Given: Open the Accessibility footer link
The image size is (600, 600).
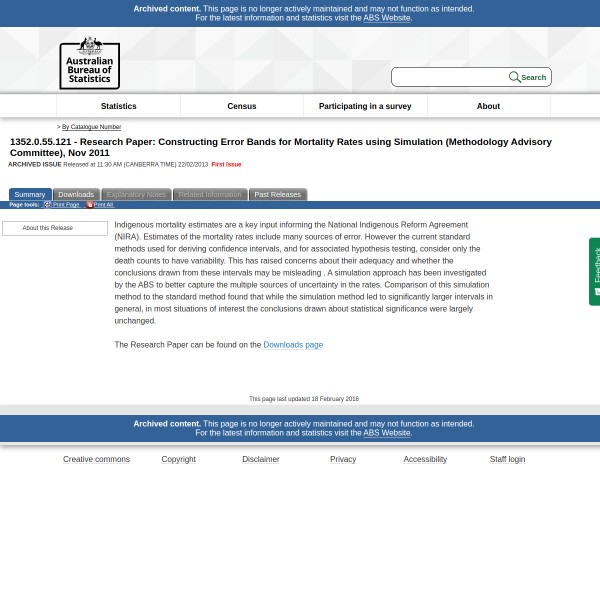Looking at the screenshot, I should click(x=425, y=459).
